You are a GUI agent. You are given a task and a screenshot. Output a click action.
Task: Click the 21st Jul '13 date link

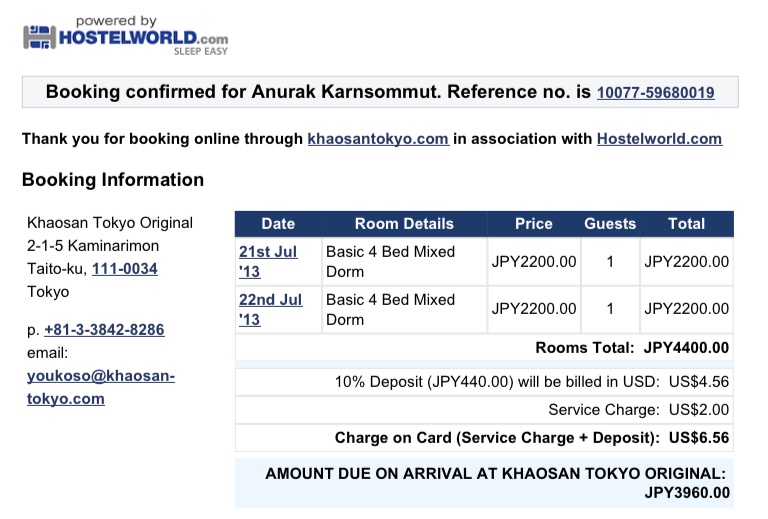click(268, 261)
